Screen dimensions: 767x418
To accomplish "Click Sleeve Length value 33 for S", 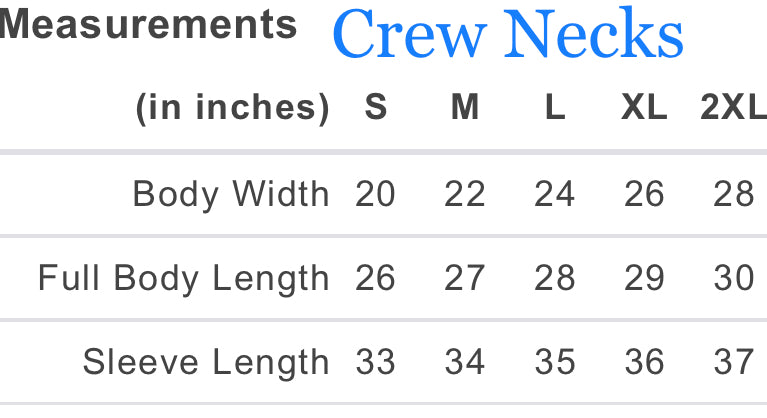I will [376, 362].
